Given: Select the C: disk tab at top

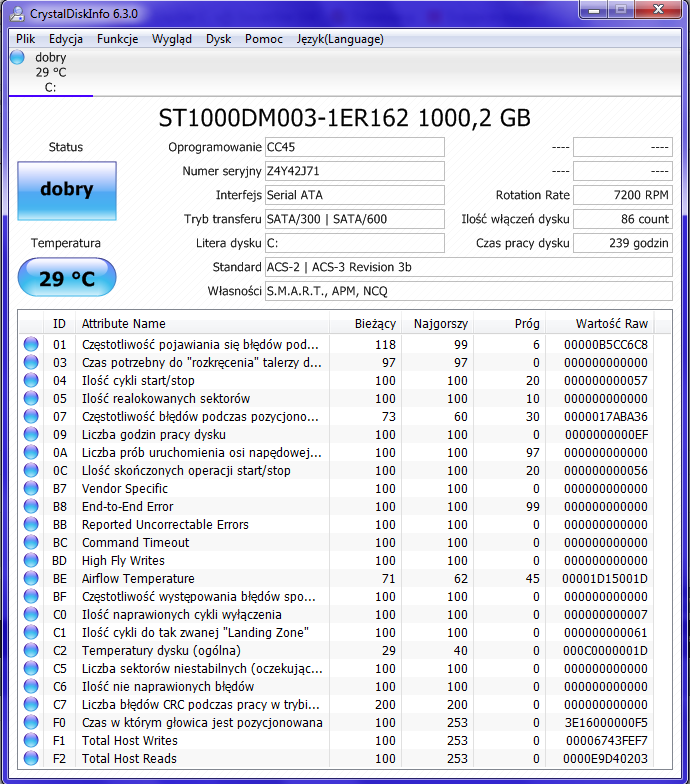Looking at the screenshot, I should pyautogui.click(x=50, y=72).
